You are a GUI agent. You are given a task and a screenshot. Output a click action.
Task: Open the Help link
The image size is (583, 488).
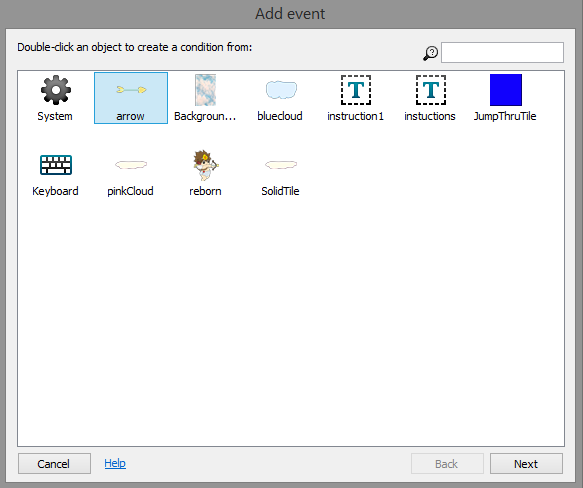coord(115,463)
